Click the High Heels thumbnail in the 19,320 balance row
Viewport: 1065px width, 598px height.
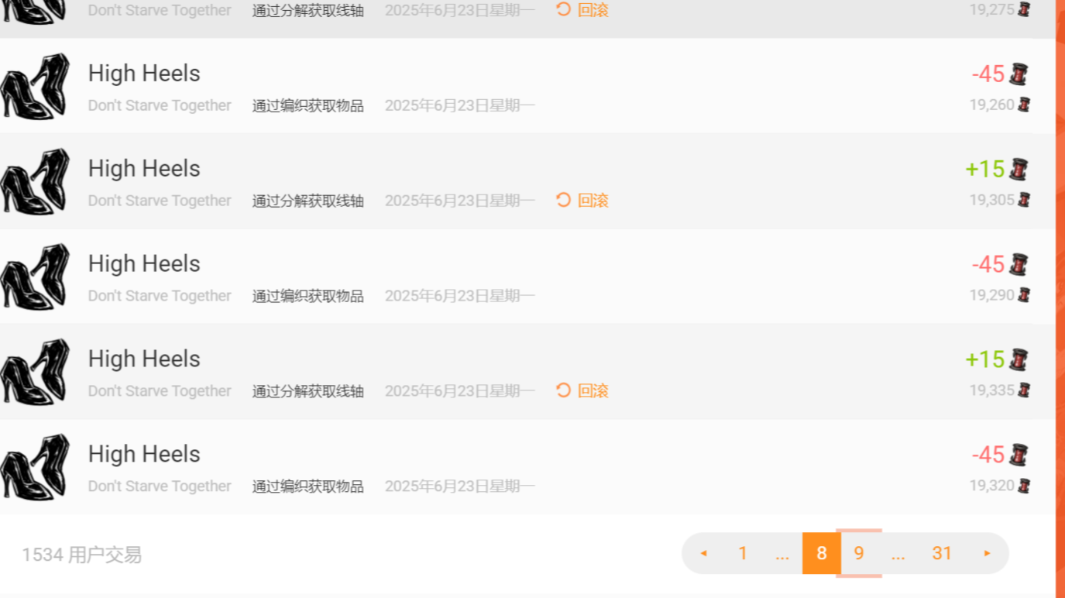(x=35, y=467)
